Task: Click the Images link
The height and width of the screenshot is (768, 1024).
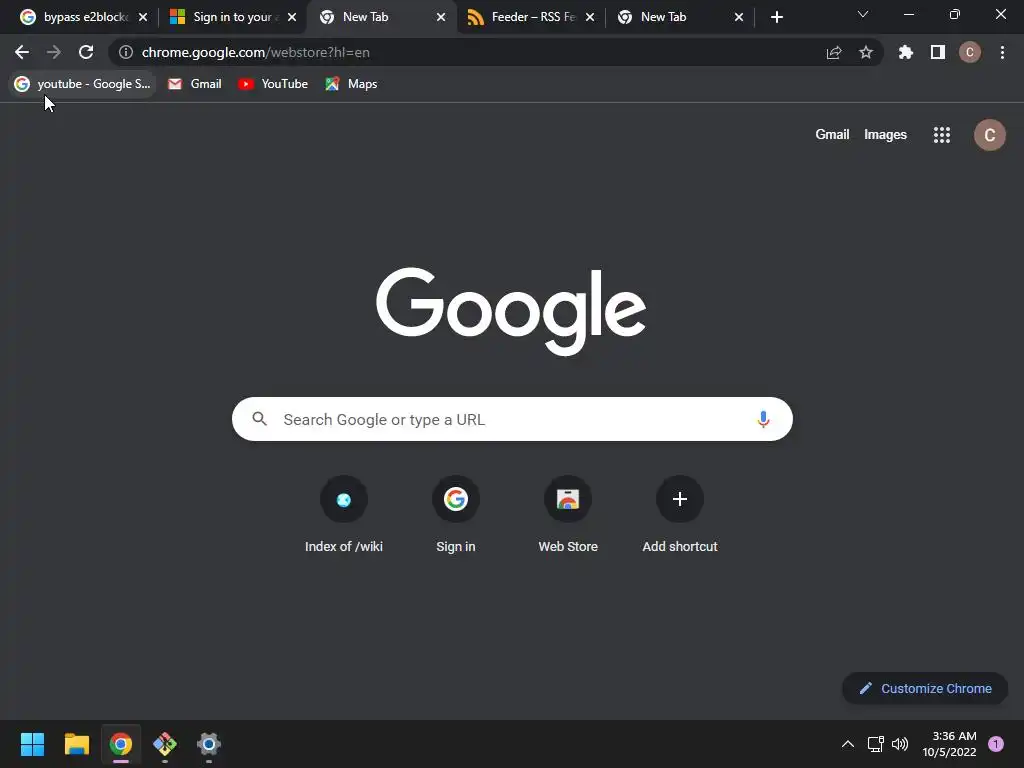Action: point(885,135)
